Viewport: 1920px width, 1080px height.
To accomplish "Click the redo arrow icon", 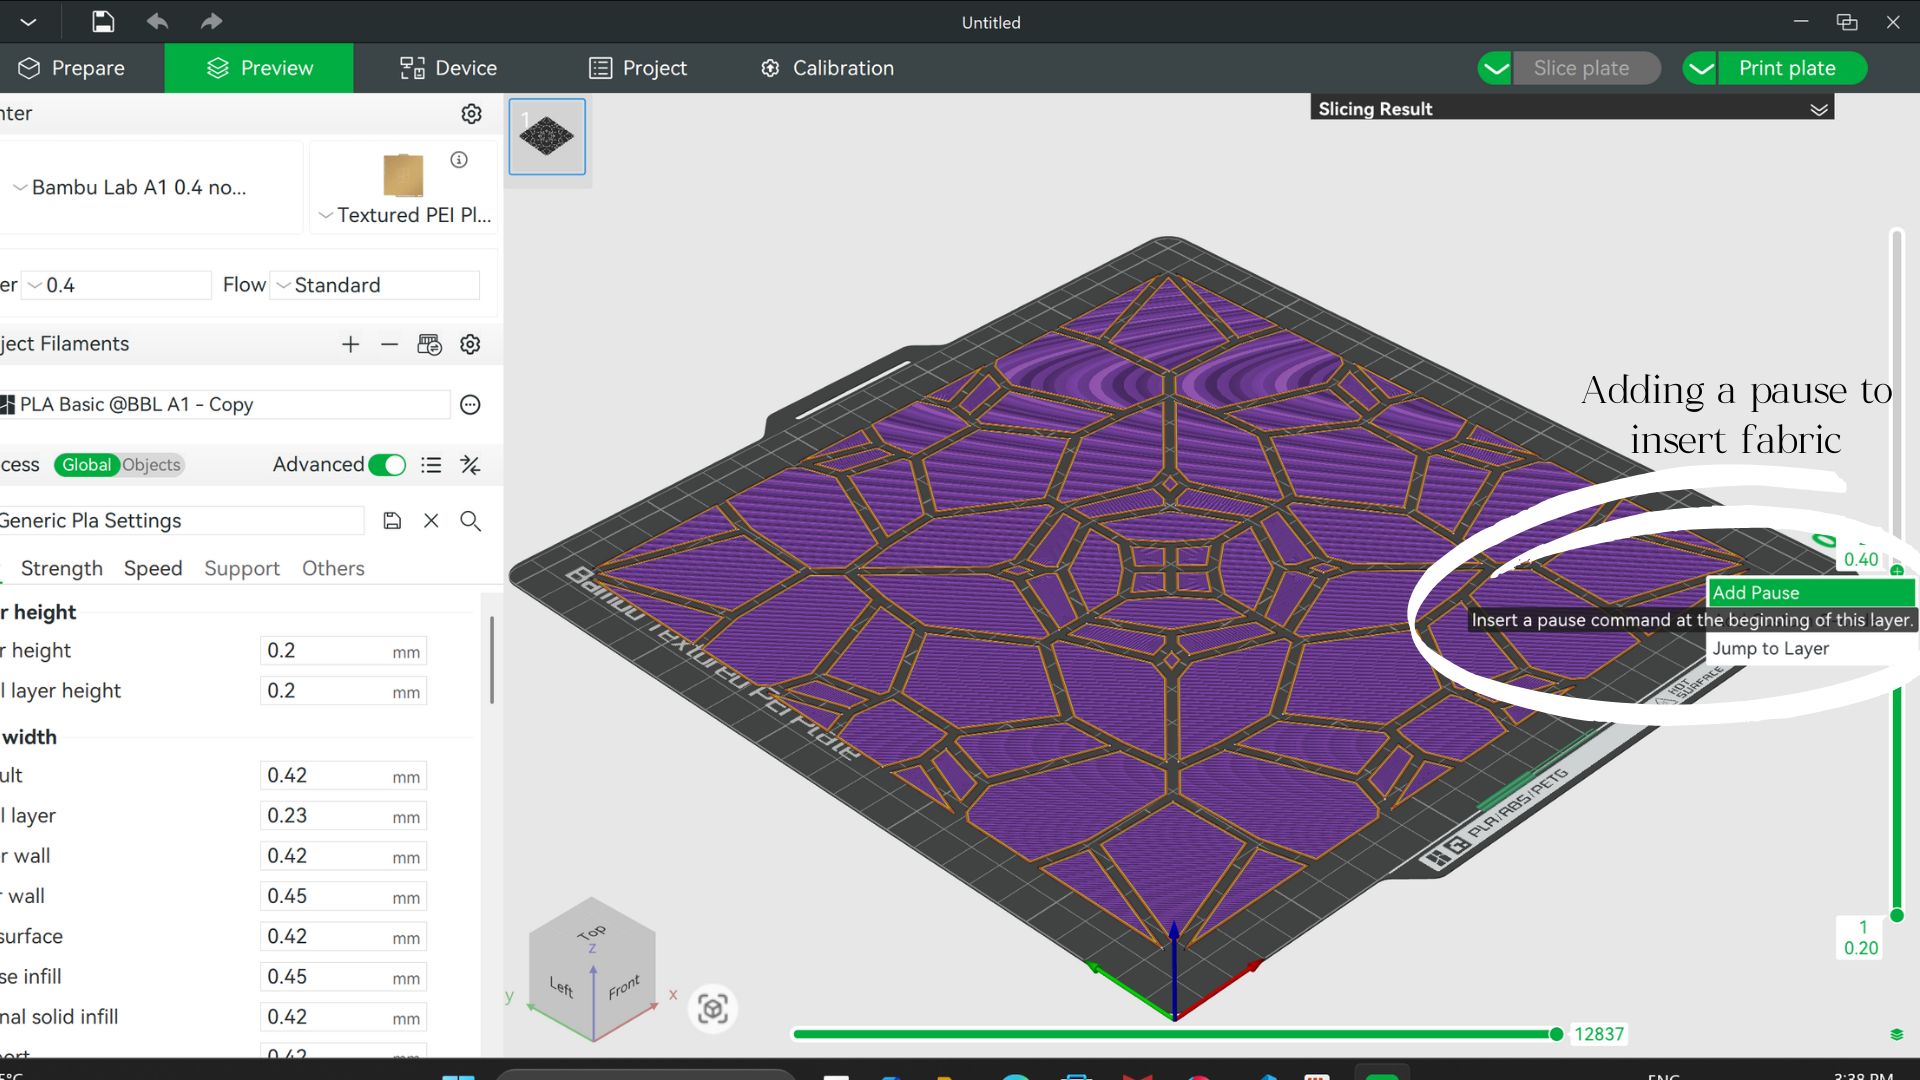I will [x=211, y=21].
